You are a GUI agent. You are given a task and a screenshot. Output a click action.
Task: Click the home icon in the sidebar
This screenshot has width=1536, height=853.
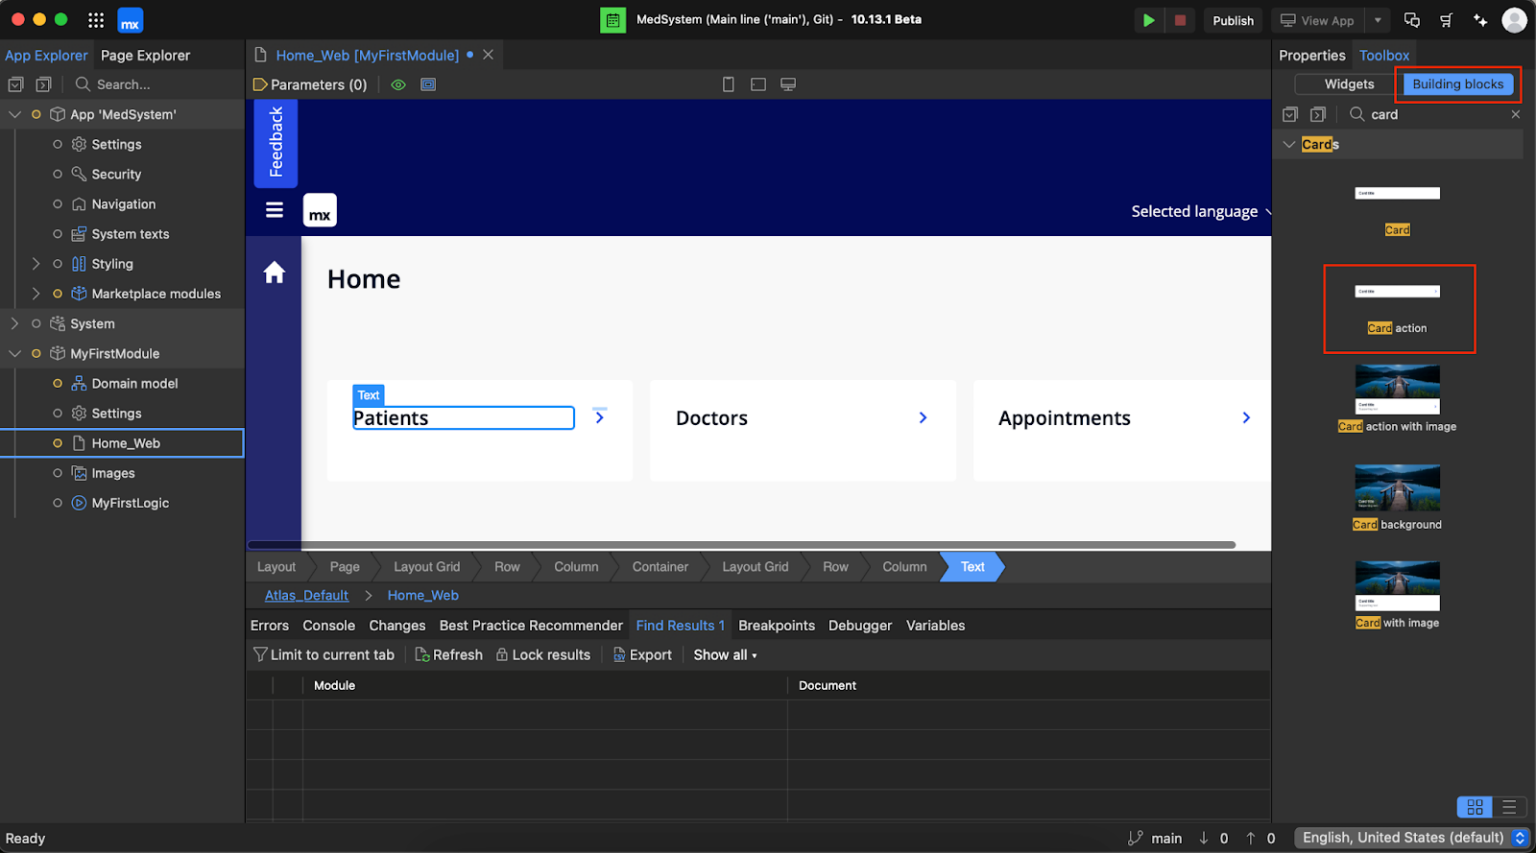click(x=274, y=273)
